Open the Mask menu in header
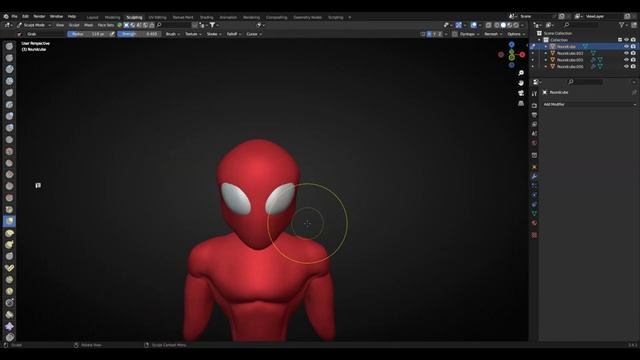The image size is (640, 360). tap(89, 25)
